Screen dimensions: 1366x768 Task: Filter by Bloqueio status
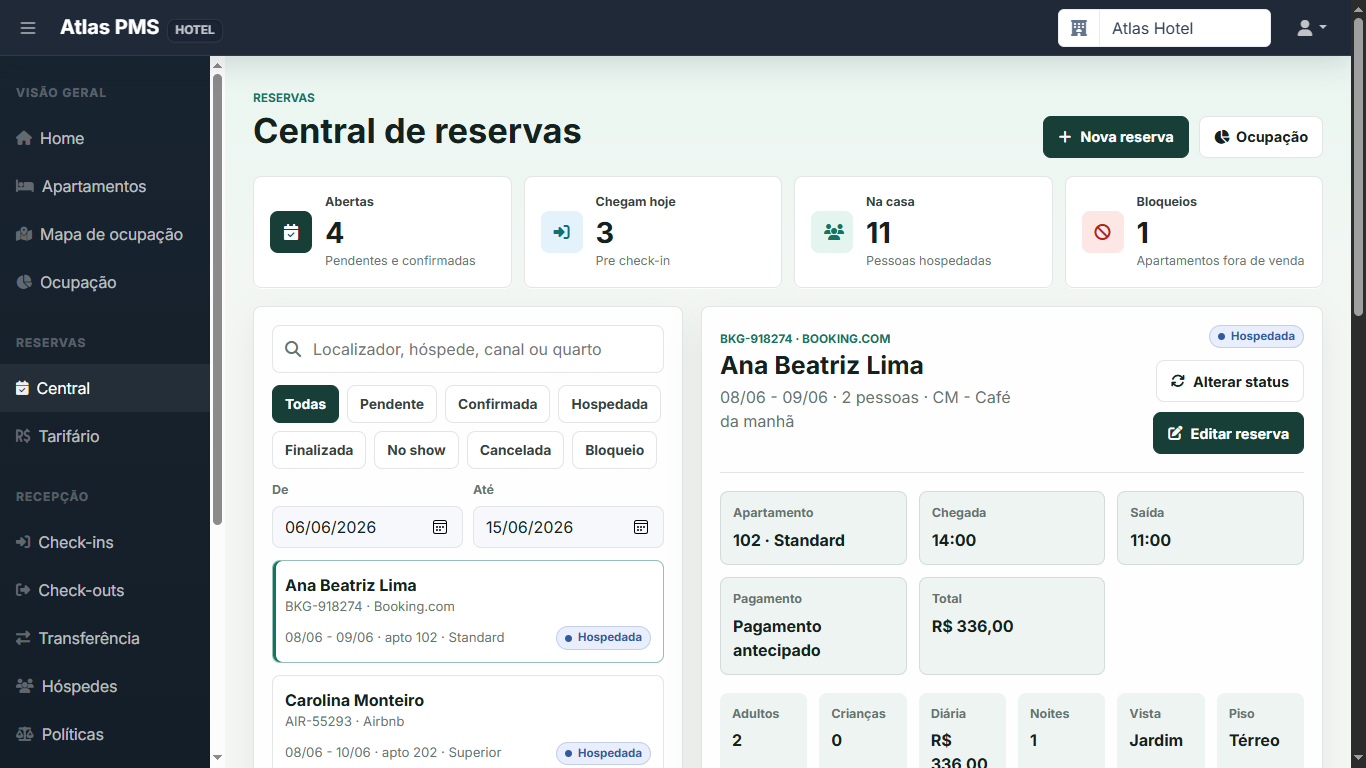click(615, 450)
